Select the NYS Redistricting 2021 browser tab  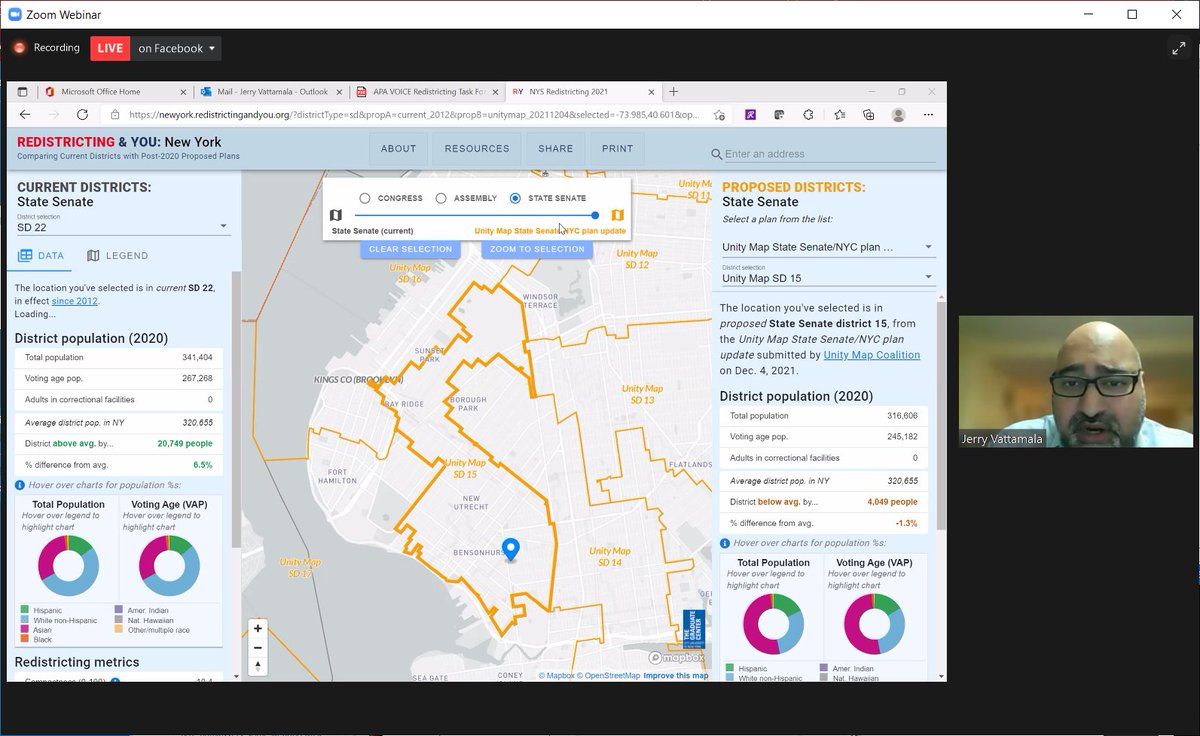click(582, 91)
